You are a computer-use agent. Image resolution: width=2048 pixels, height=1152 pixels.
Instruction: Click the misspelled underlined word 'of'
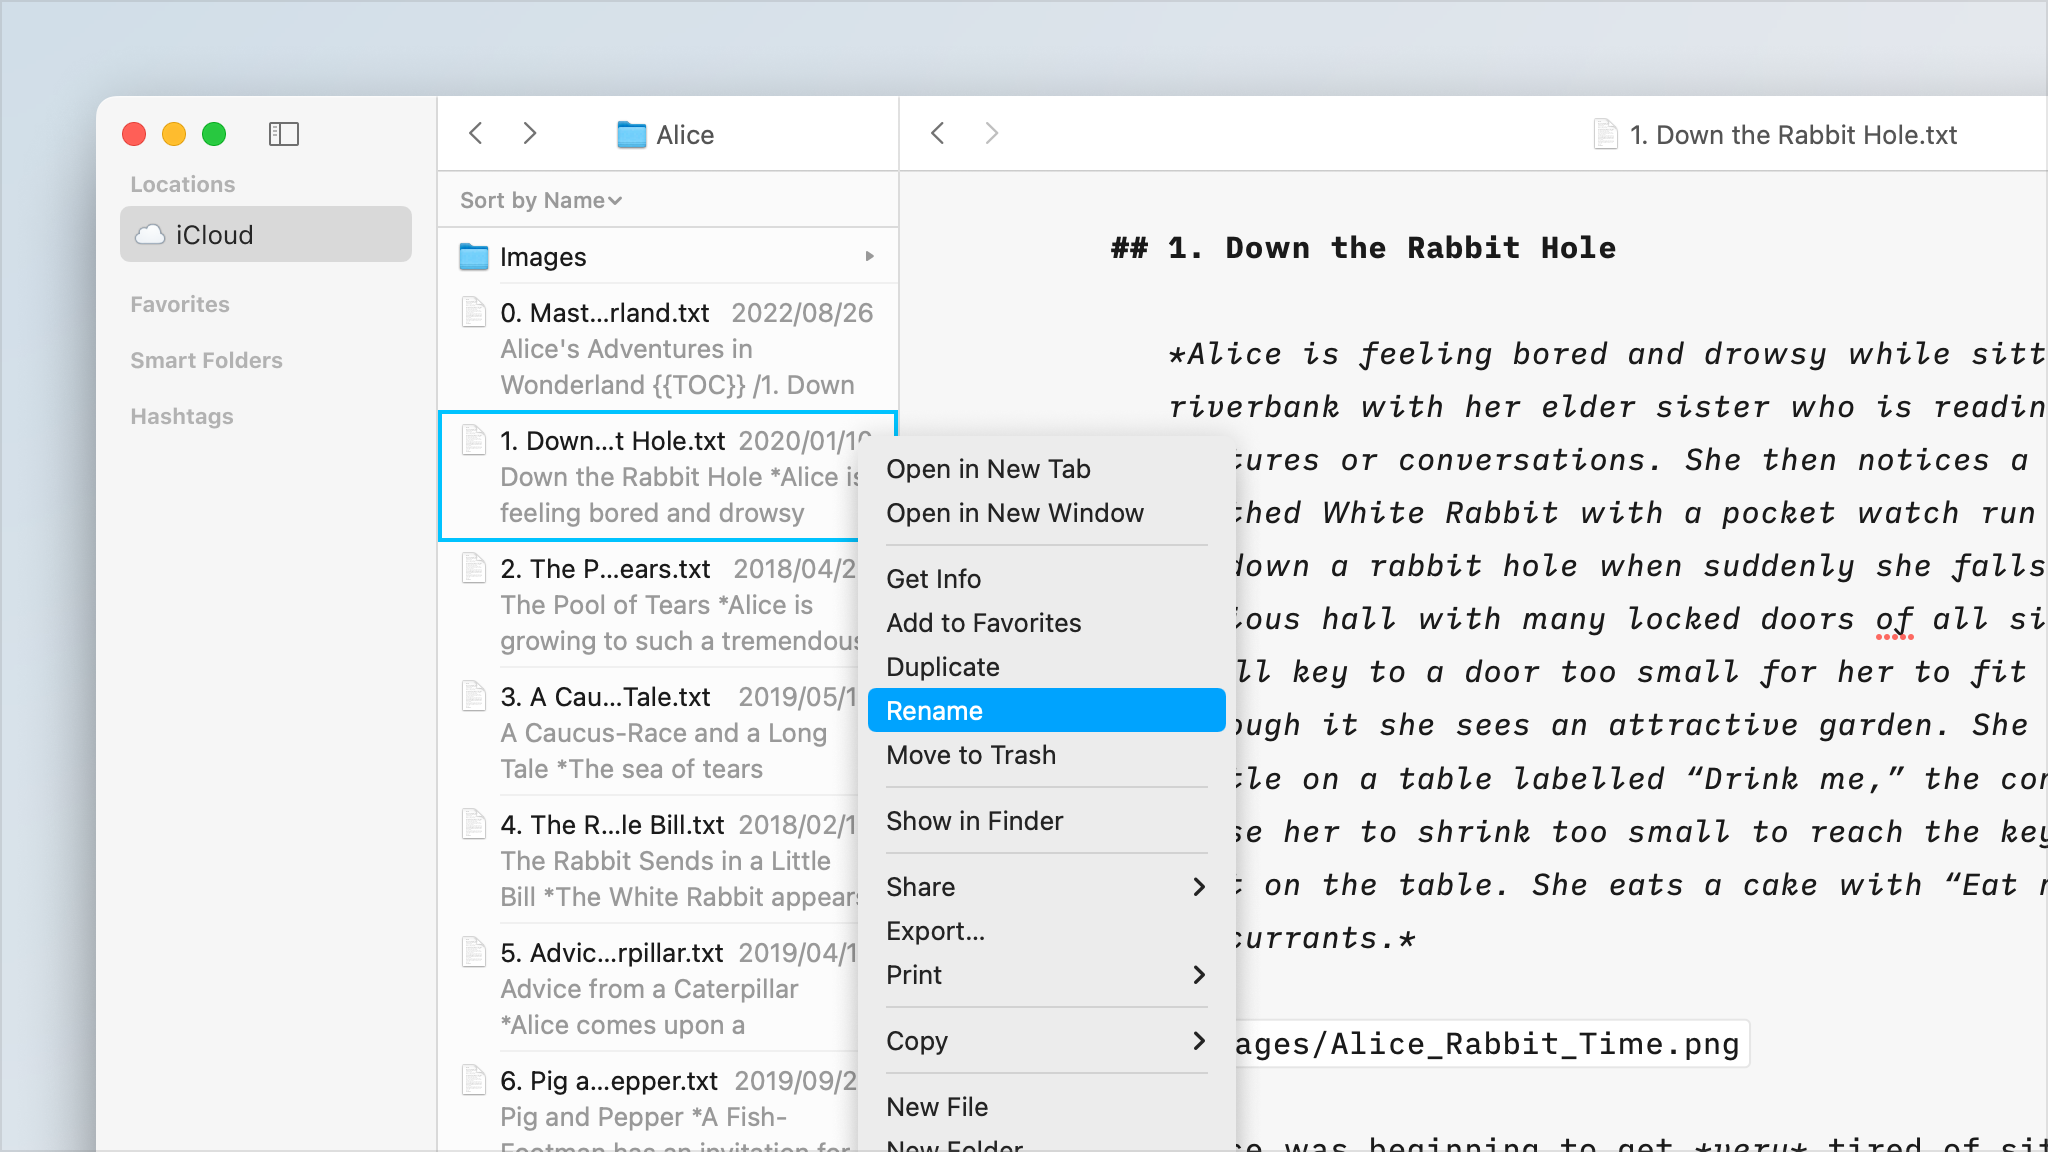pyautogui.click(x=1894, y=620)
